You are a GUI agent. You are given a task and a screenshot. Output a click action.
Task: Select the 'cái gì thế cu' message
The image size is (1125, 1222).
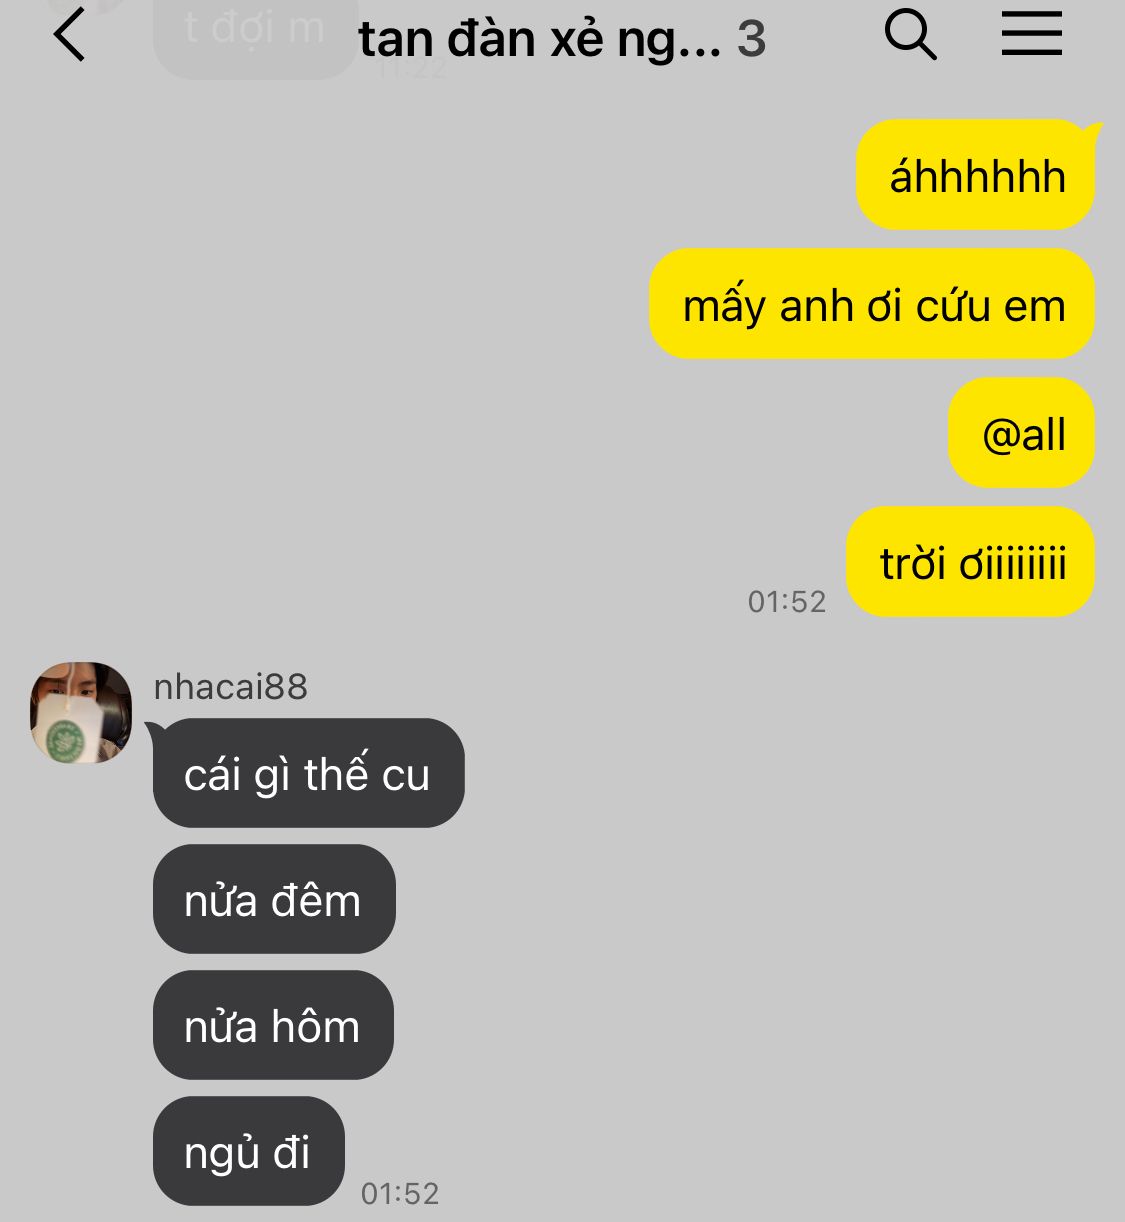coord(308,773)
